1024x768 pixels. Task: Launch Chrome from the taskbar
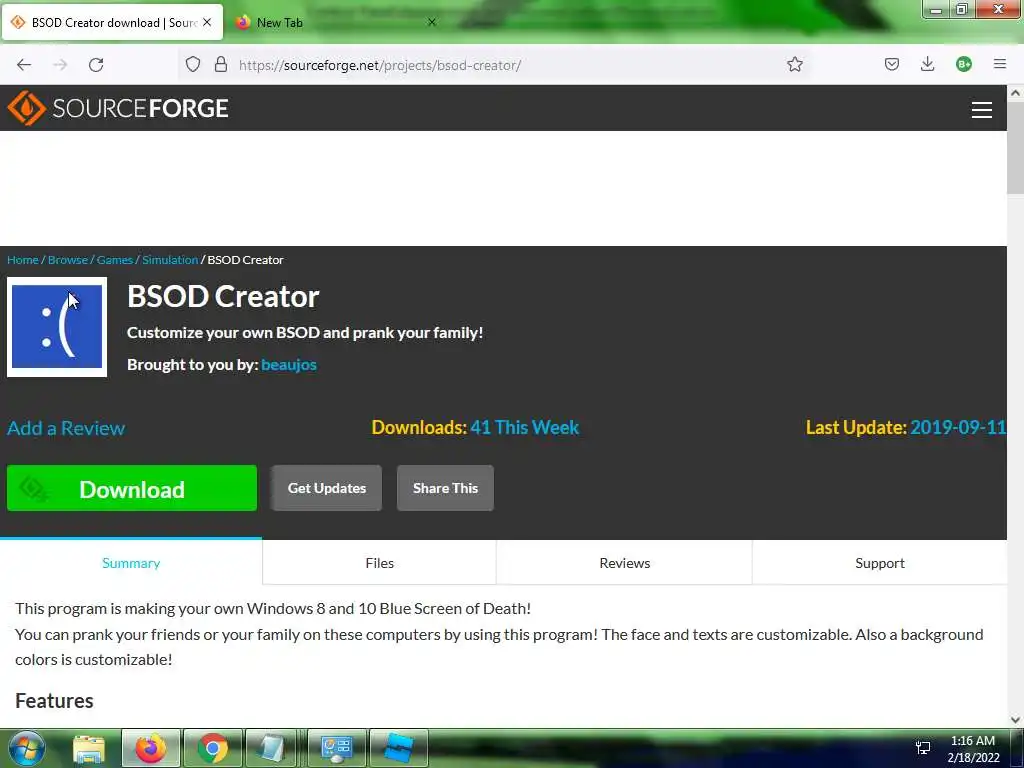click(212, 748)
